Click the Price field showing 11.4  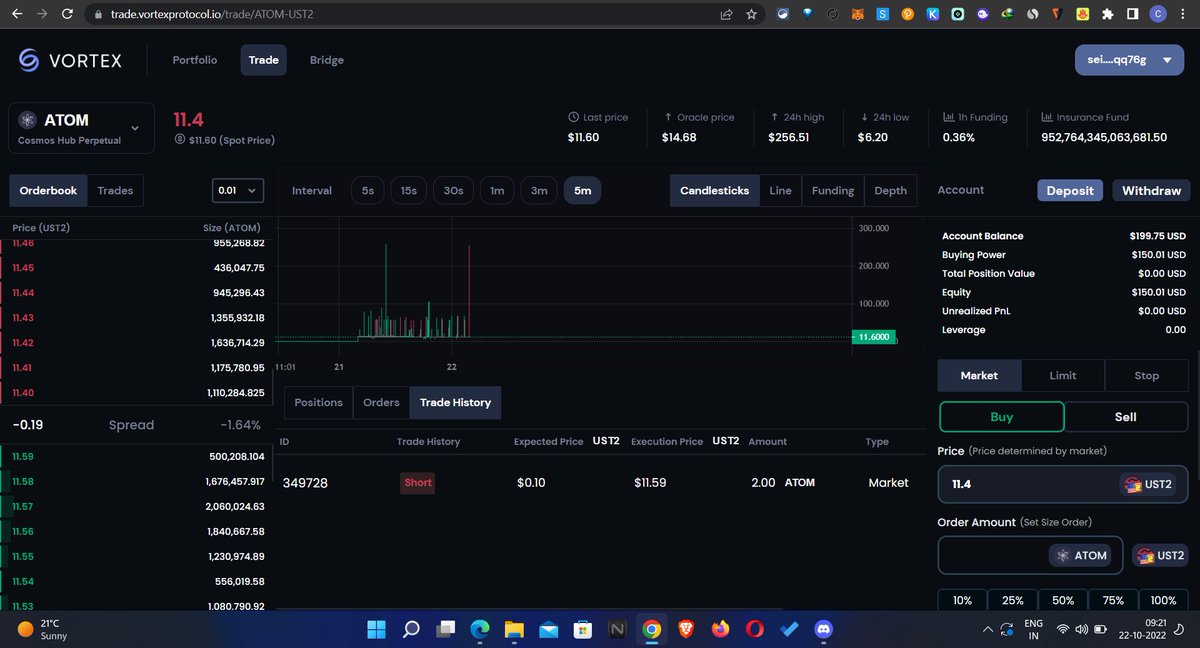click(1062, 484)
